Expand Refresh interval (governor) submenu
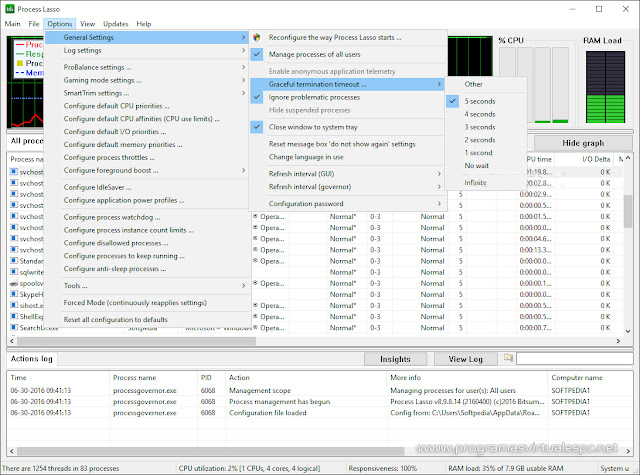This screenshot has height=475, width=640. [x=347, y=186]
